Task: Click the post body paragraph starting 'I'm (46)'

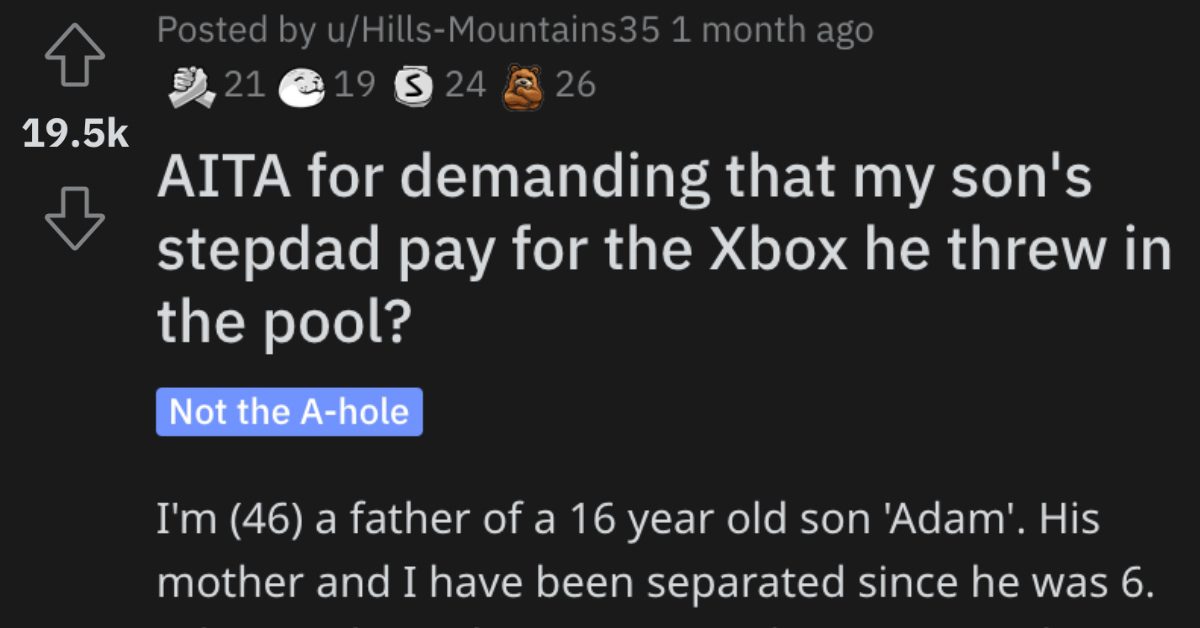Action: tap(600, 548)
